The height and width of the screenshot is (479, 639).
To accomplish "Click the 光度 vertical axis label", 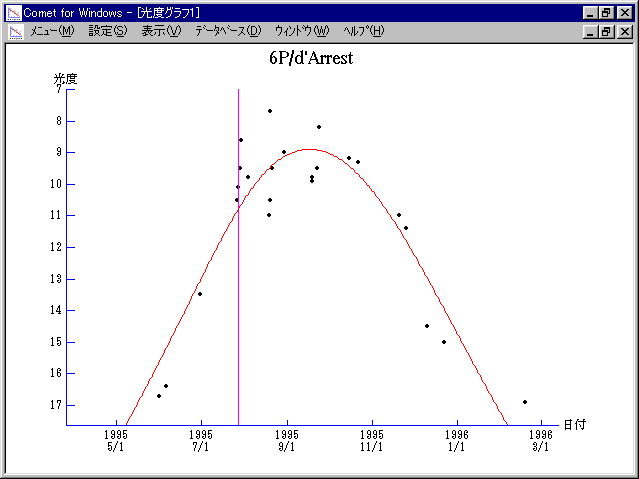I will tap(65, 78).
